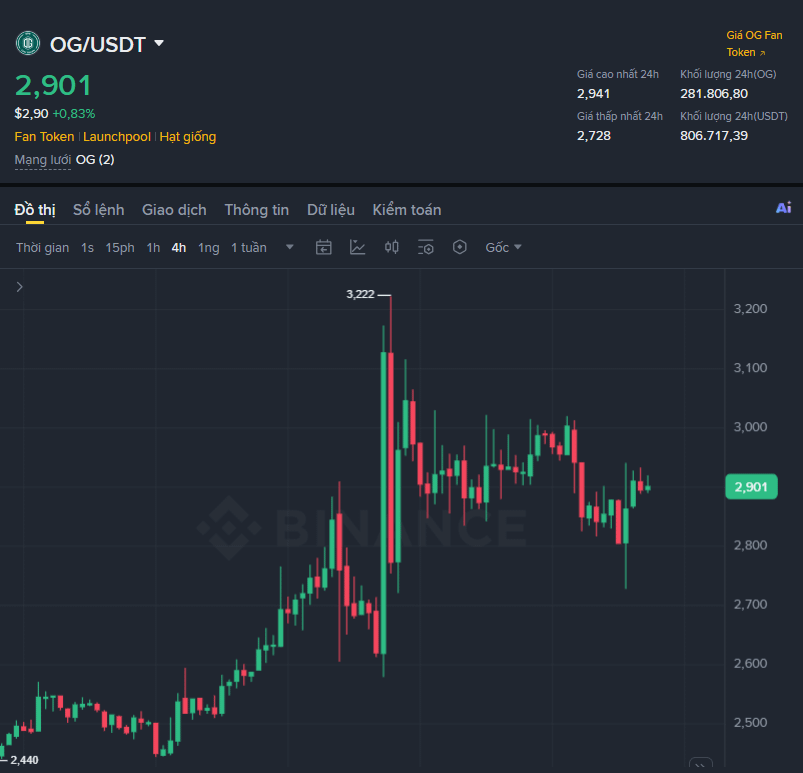Click the +0,83% price change text
The height and width of the screenshot is (773, 803).
[74, 114]
